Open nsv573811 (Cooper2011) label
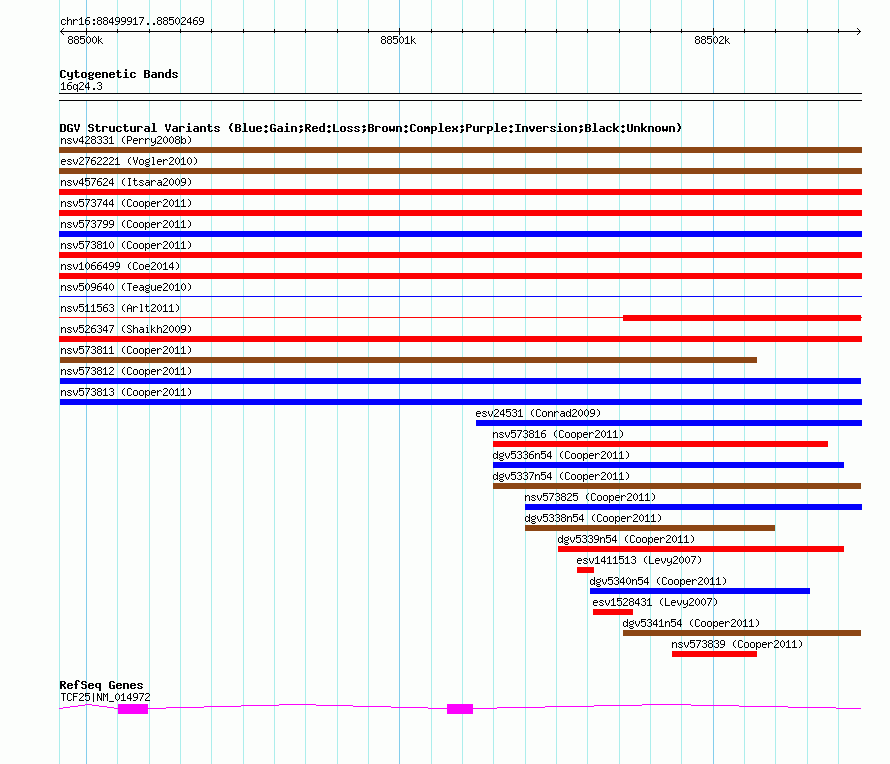Viewport: 890px width, 764px height. pyautogui.click(x=126, y=350)
